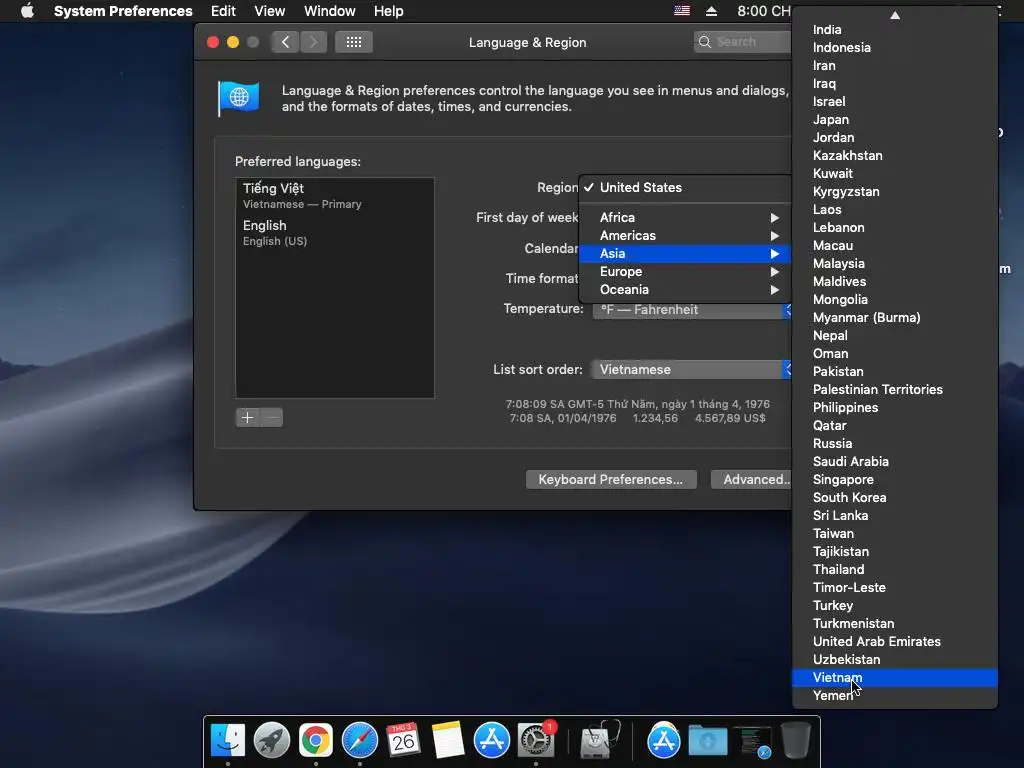
Task: Choose checked United States region
Action: click(x=685, y=187)
